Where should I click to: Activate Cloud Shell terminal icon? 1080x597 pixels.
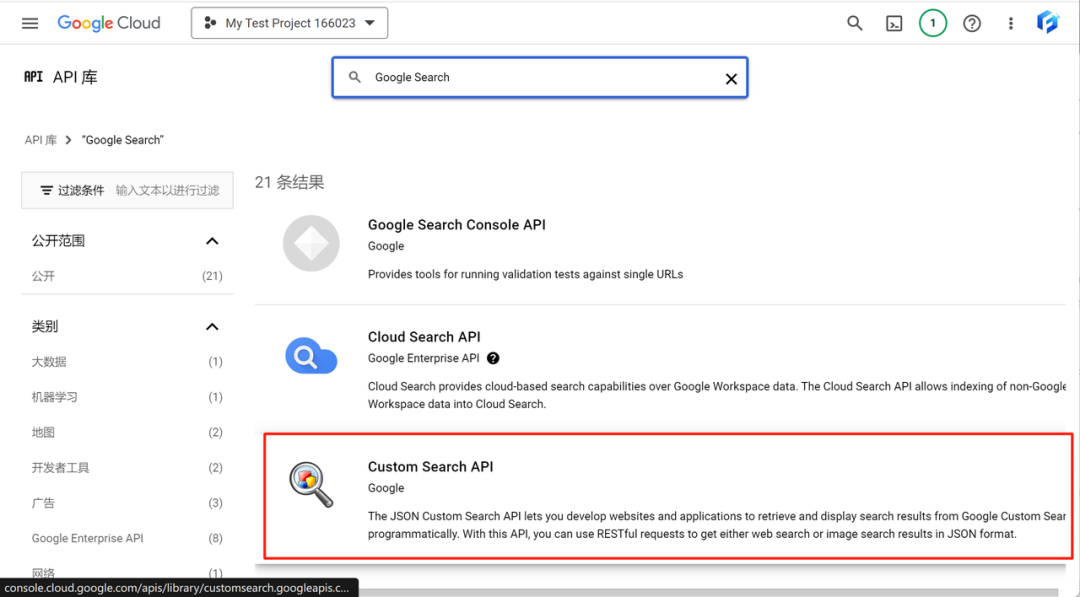pyautogui.click(x=894, y=23)
